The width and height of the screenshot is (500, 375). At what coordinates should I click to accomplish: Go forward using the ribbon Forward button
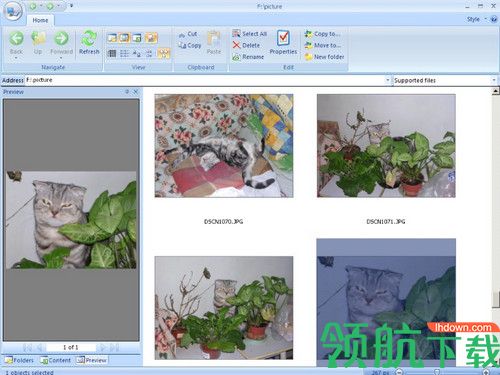pyautogui.click(x=62, y=42)
